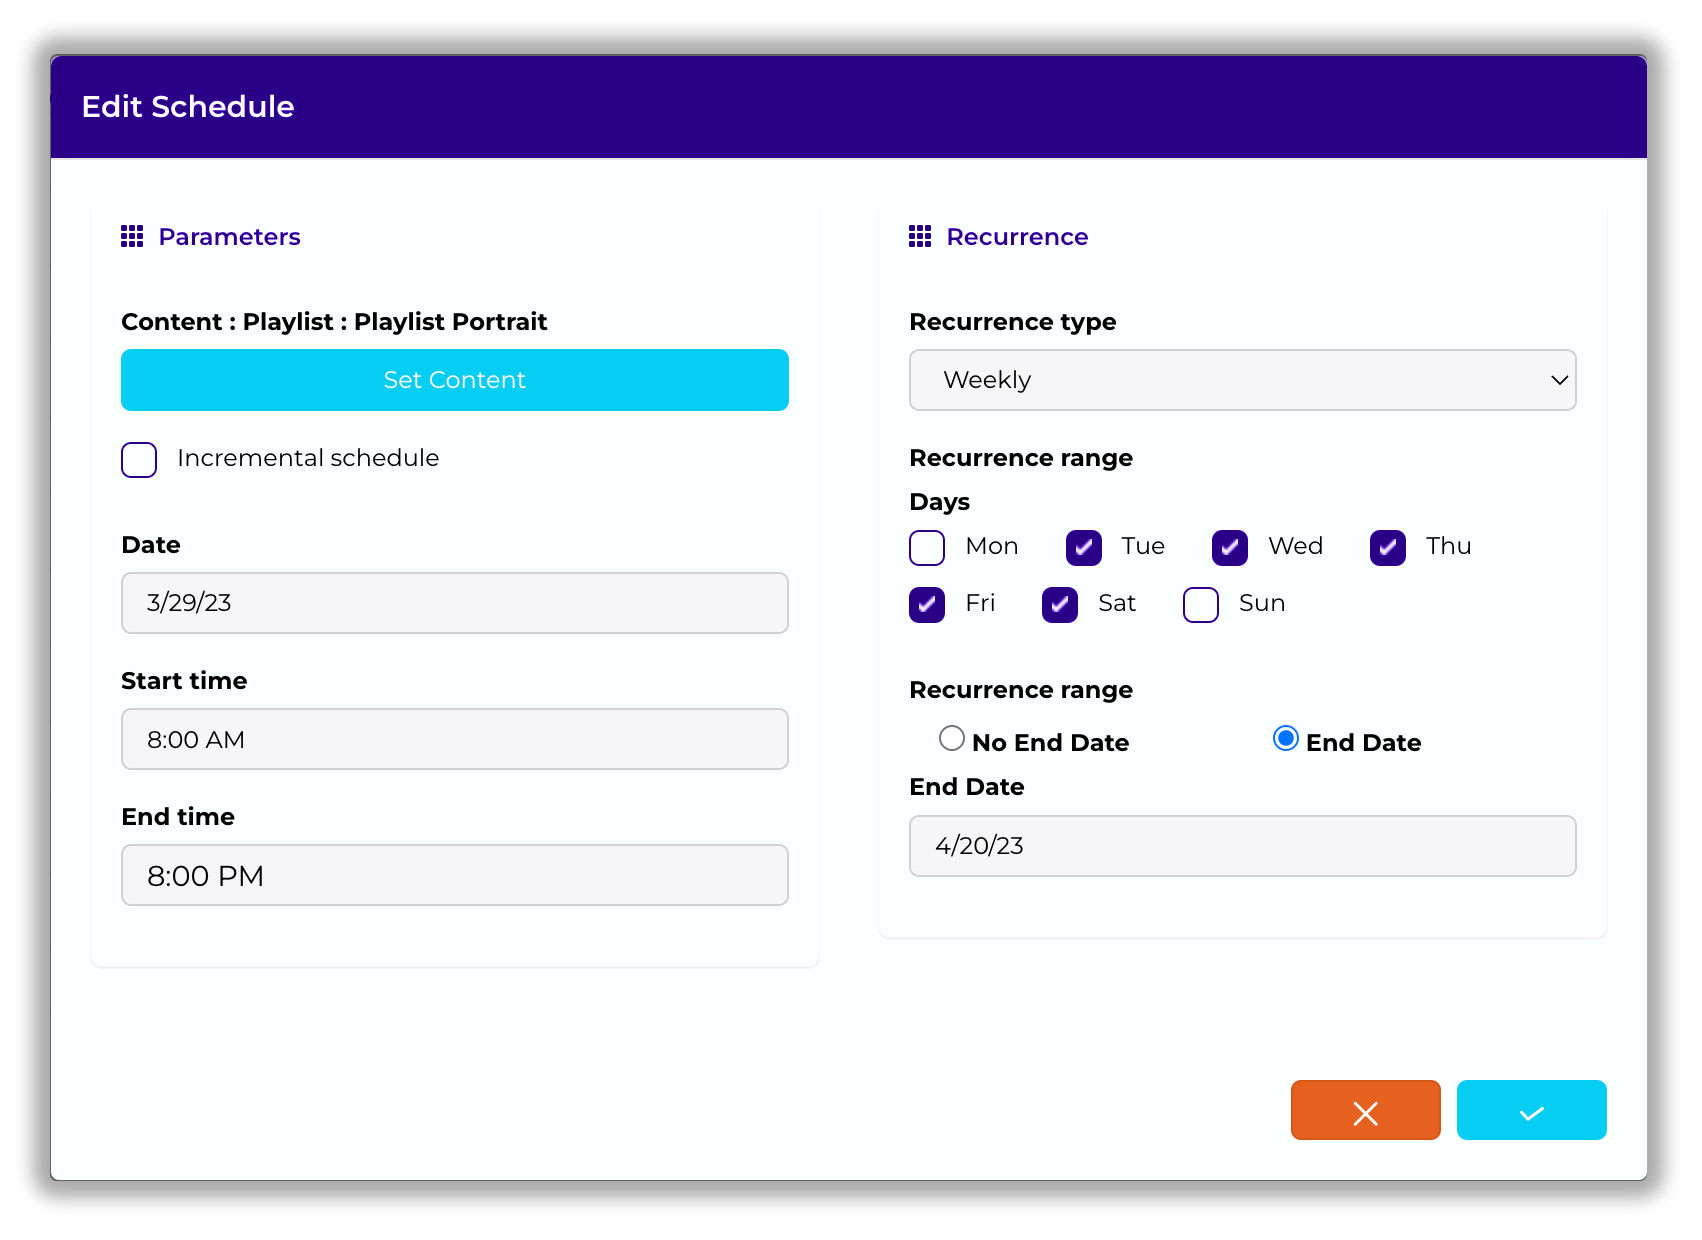Cancel with the orange X button

pos(1365,1110)
